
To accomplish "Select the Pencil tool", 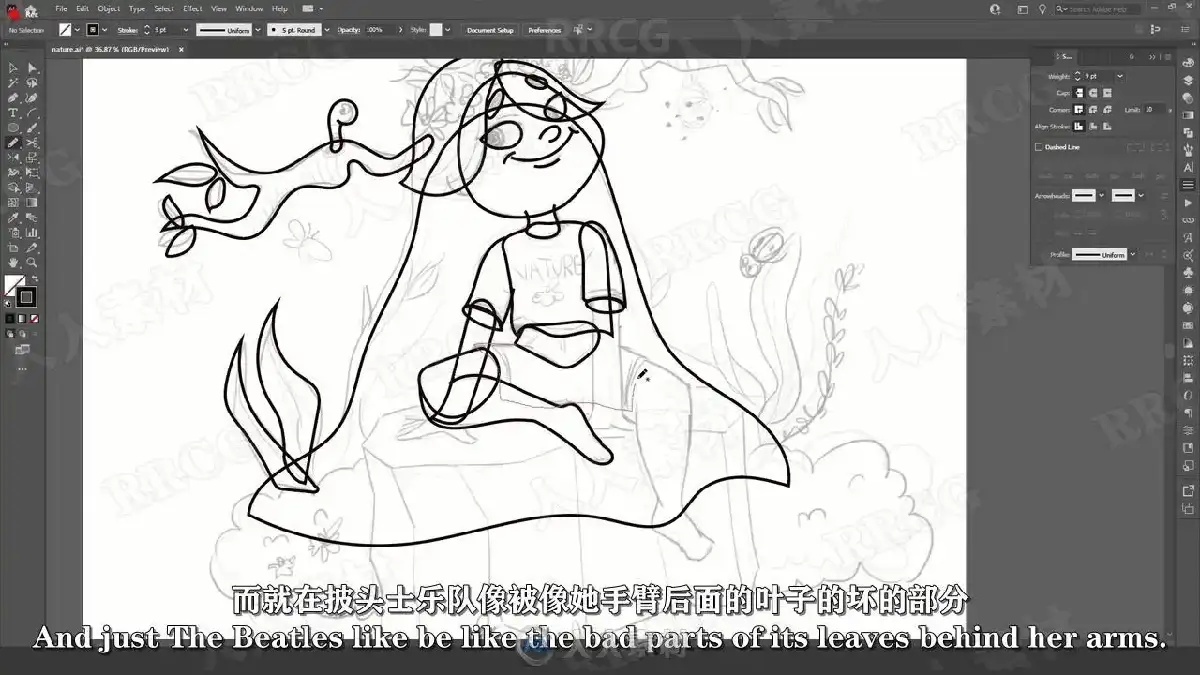I will [13, 143].
